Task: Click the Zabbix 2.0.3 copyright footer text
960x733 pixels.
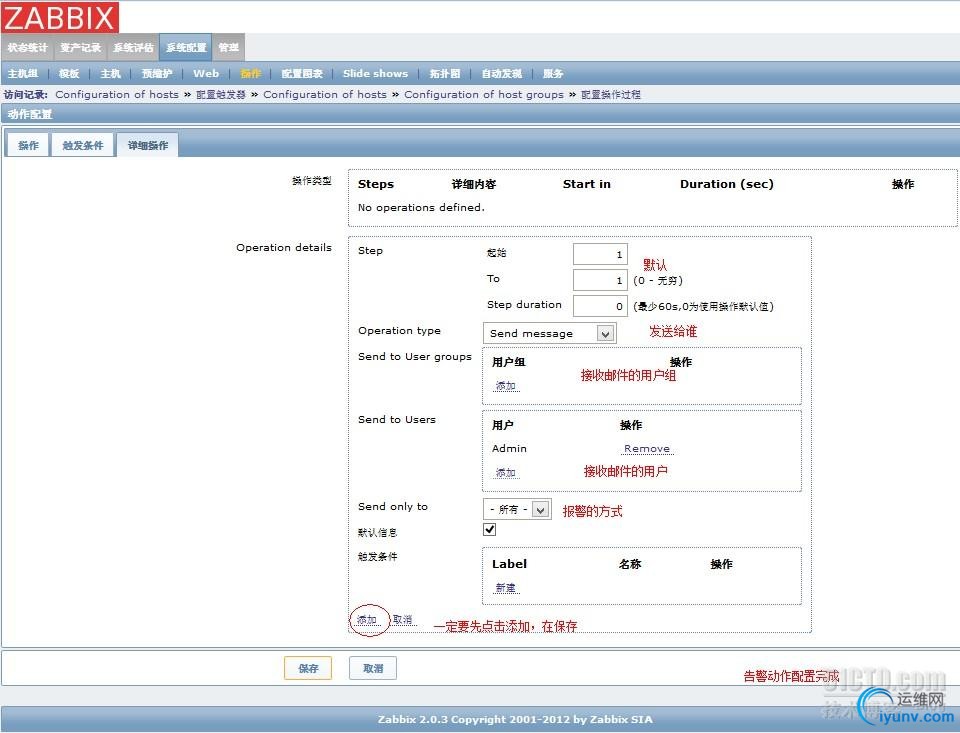Action: 515,720
